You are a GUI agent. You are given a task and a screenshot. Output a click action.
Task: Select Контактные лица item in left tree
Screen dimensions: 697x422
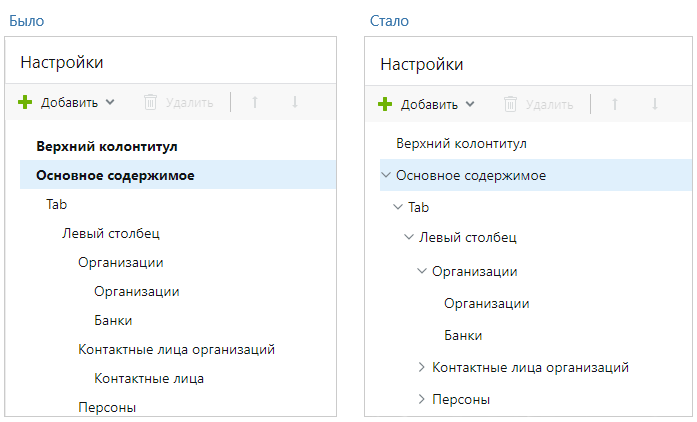coord(149,378)
